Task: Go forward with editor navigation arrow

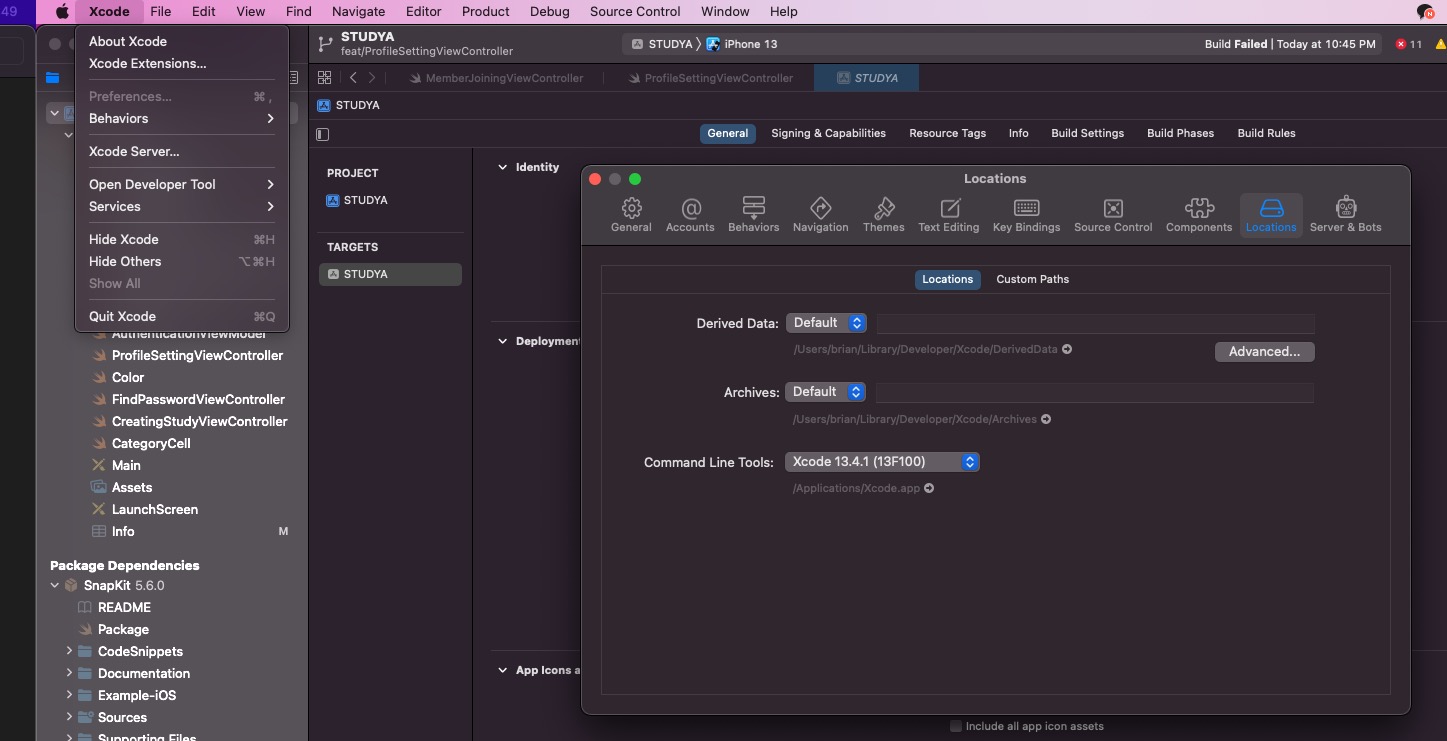Action: (x=372, y=78)
